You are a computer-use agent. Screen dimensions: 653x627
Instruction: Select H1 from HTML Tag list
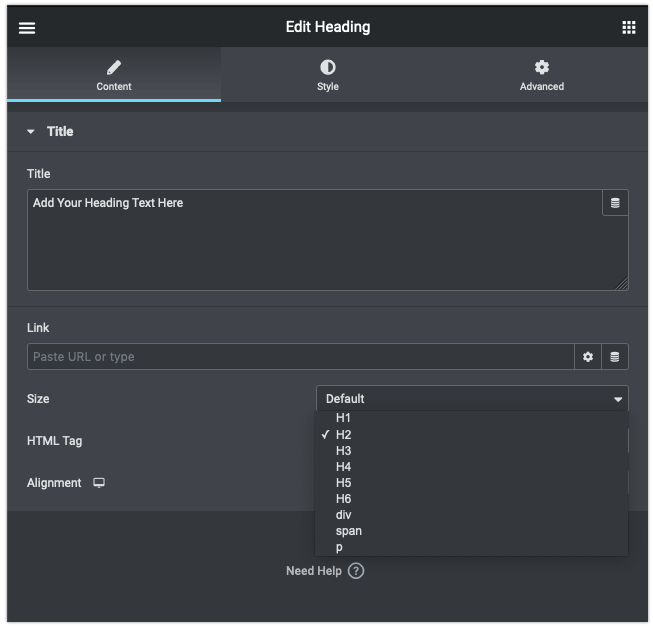[x=344, y=418]
